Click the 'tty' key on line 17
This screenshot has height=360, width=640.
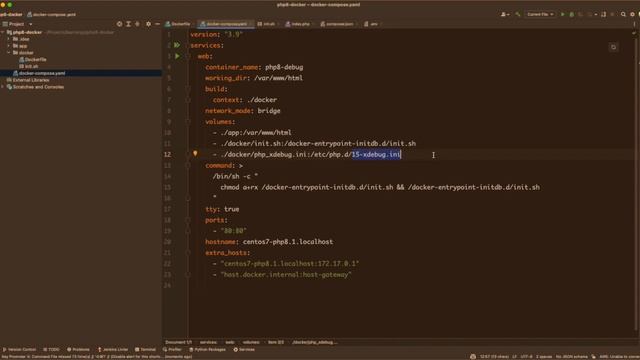[x=211, y=209]
